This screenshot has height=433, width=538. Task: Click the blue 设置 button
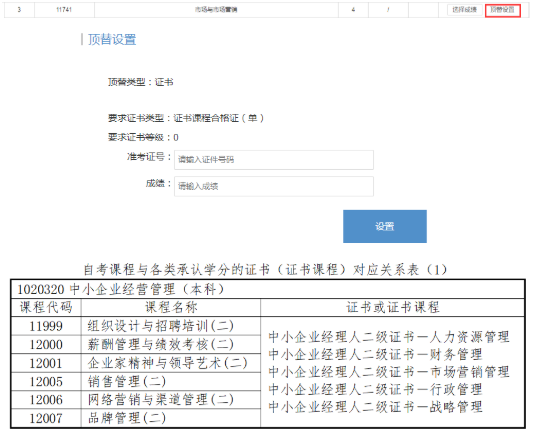click(x=385, y=226)
